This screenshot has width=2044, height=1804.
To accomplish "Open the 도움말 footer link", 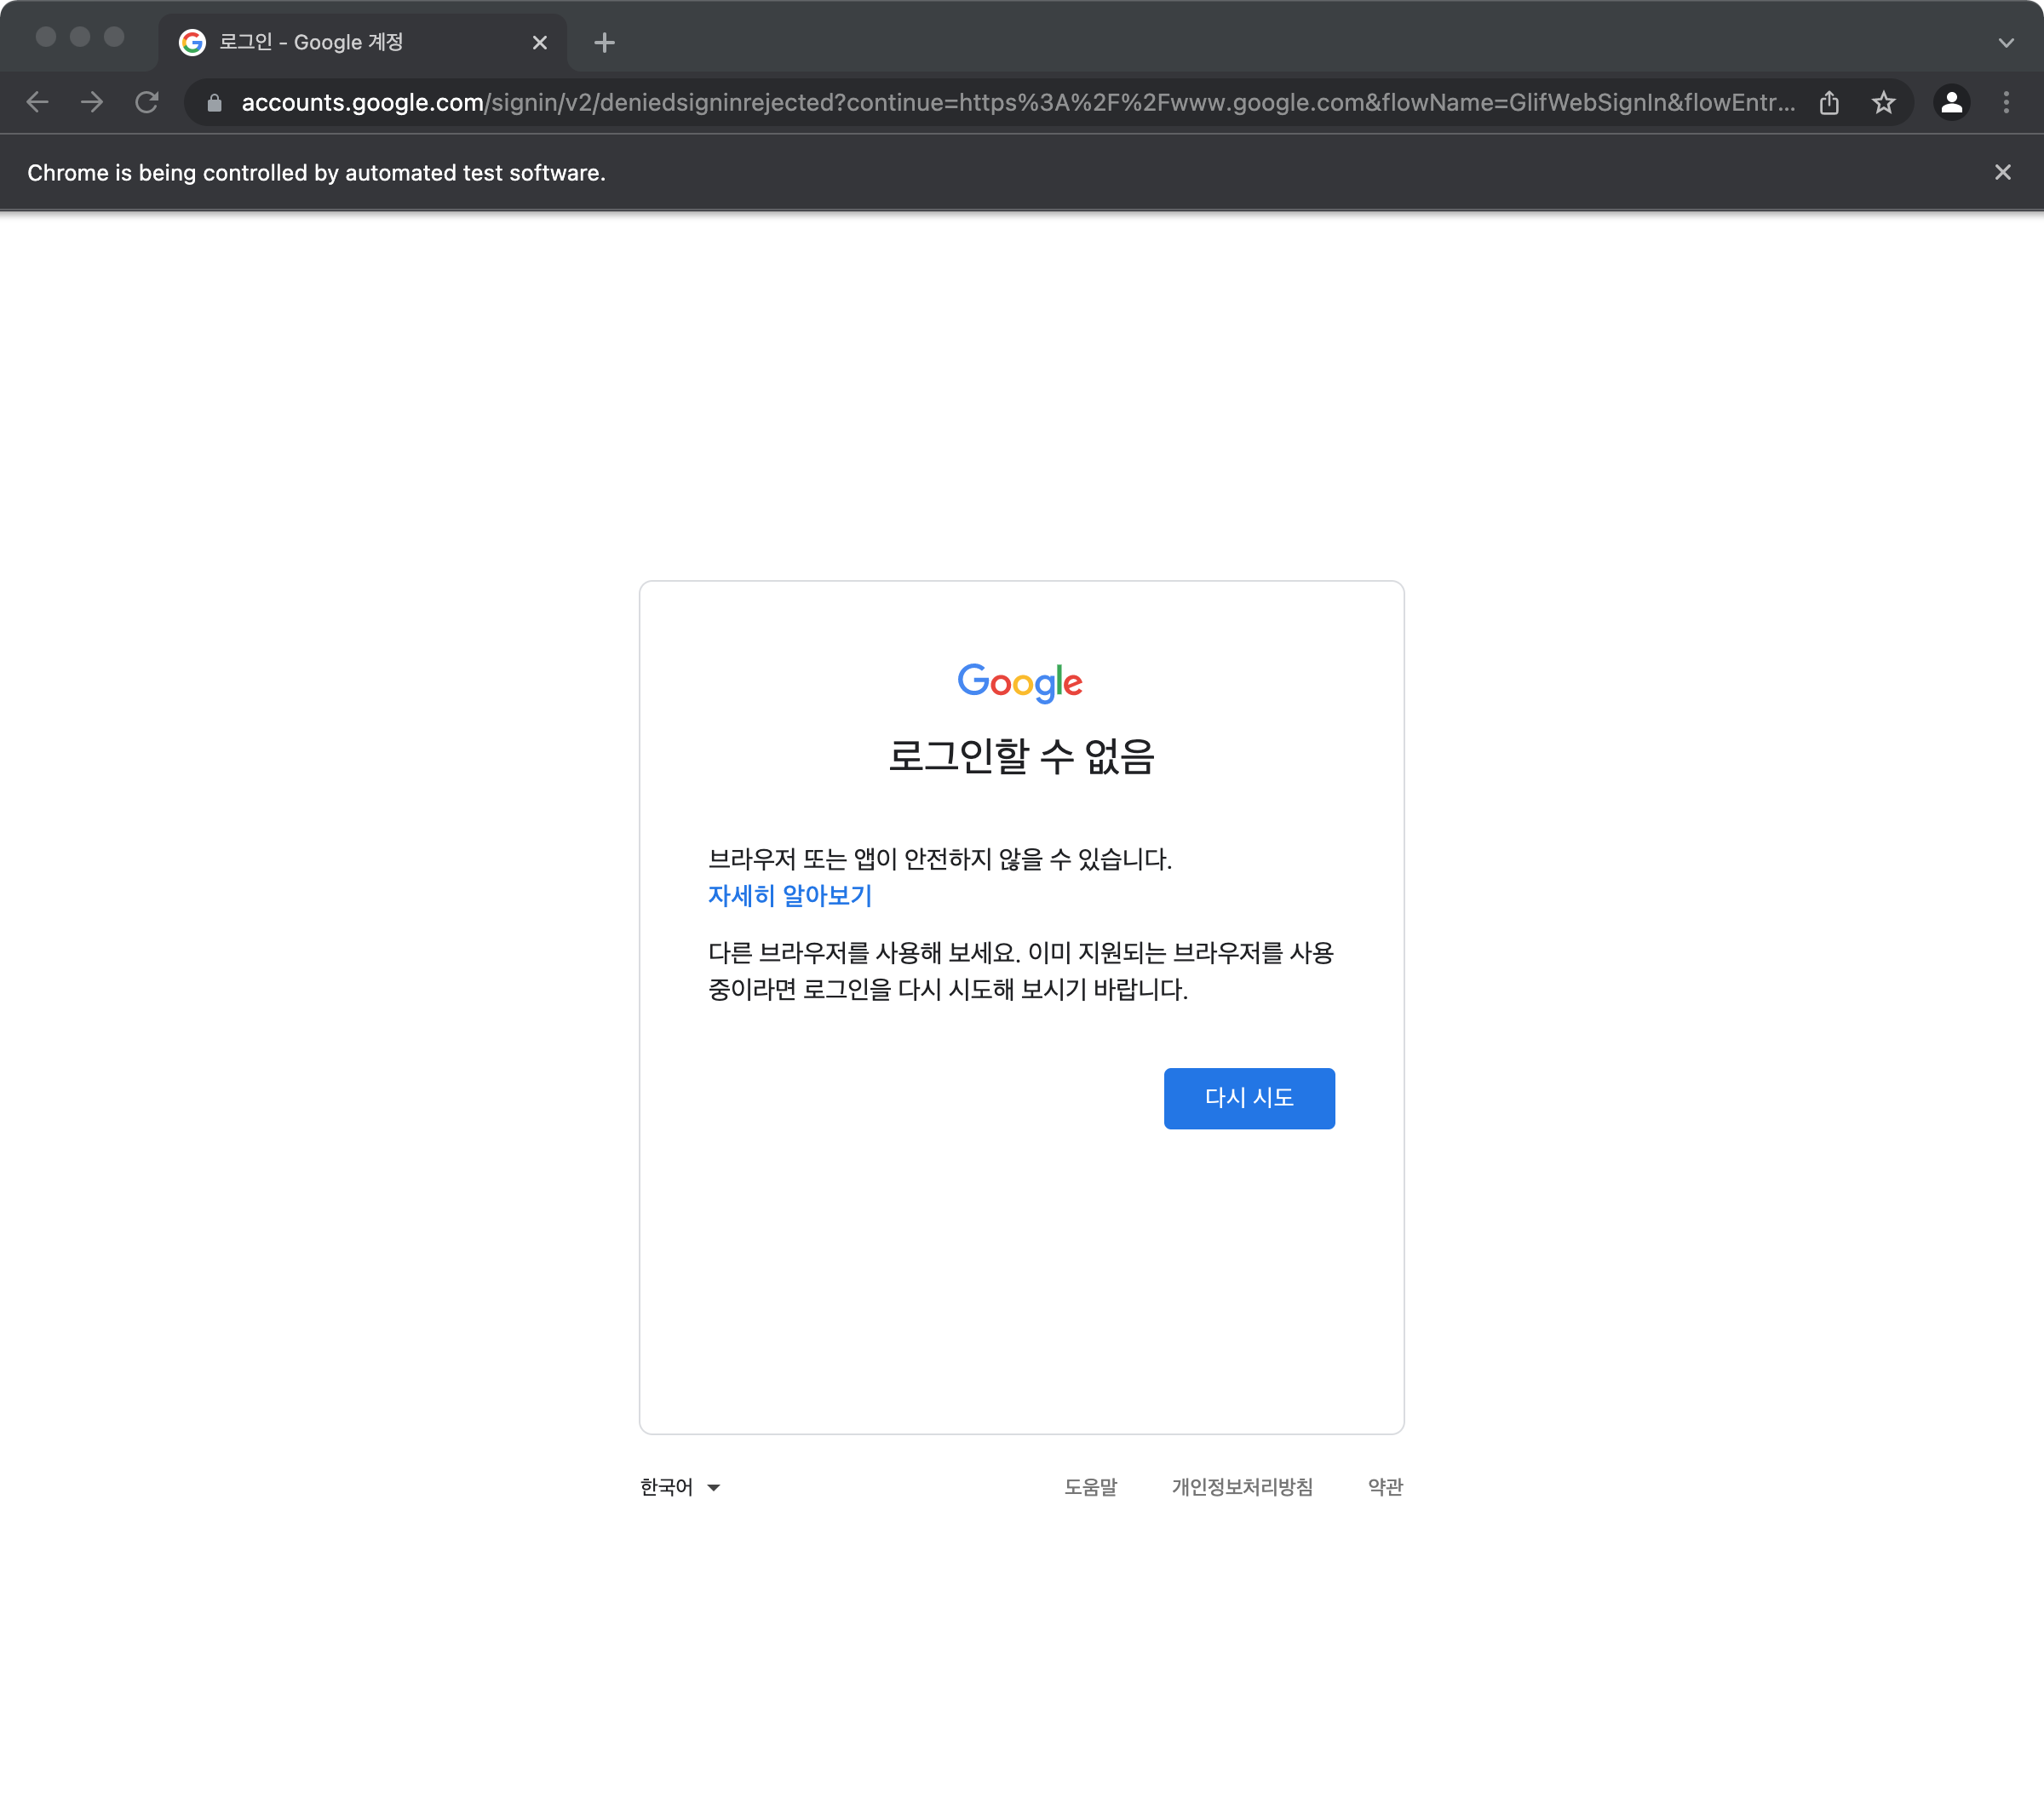I will [1090, 1487].
